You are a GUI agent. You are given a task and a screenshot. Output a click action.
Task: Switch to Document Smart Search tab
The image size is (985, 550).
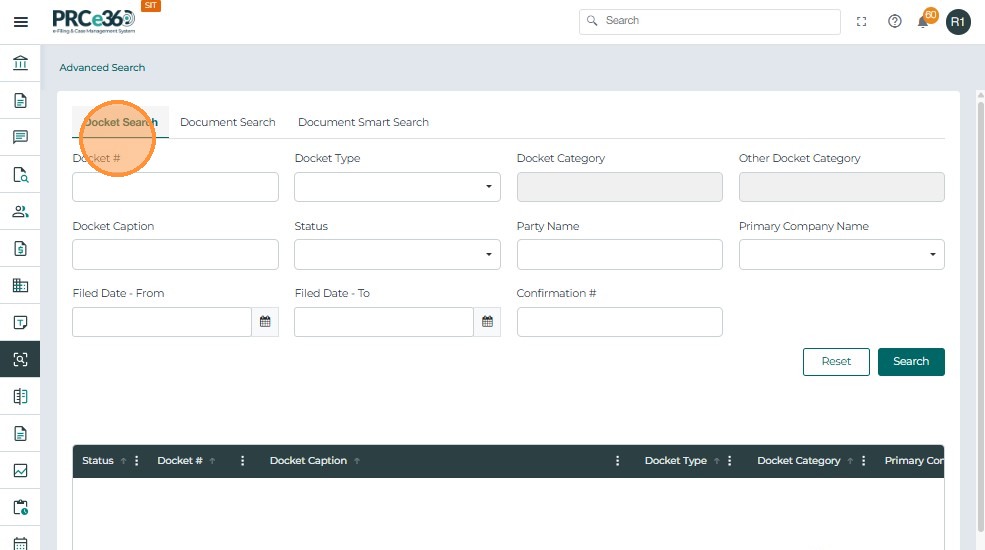tap(363, 122)
